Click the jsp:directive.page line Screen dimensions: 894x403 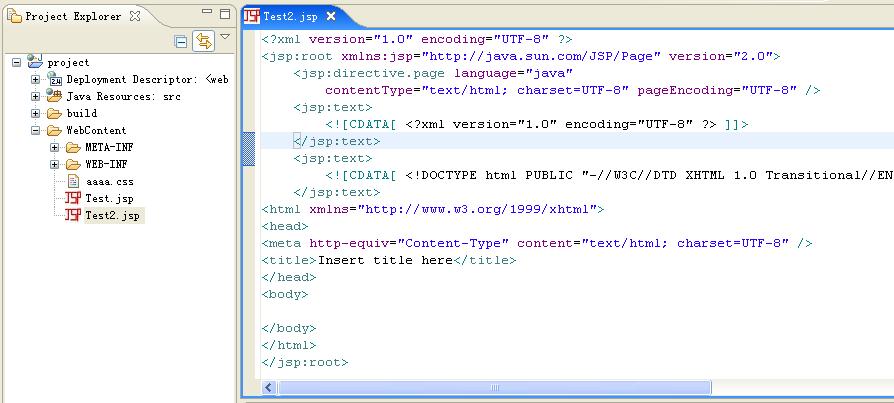[433, 73]
